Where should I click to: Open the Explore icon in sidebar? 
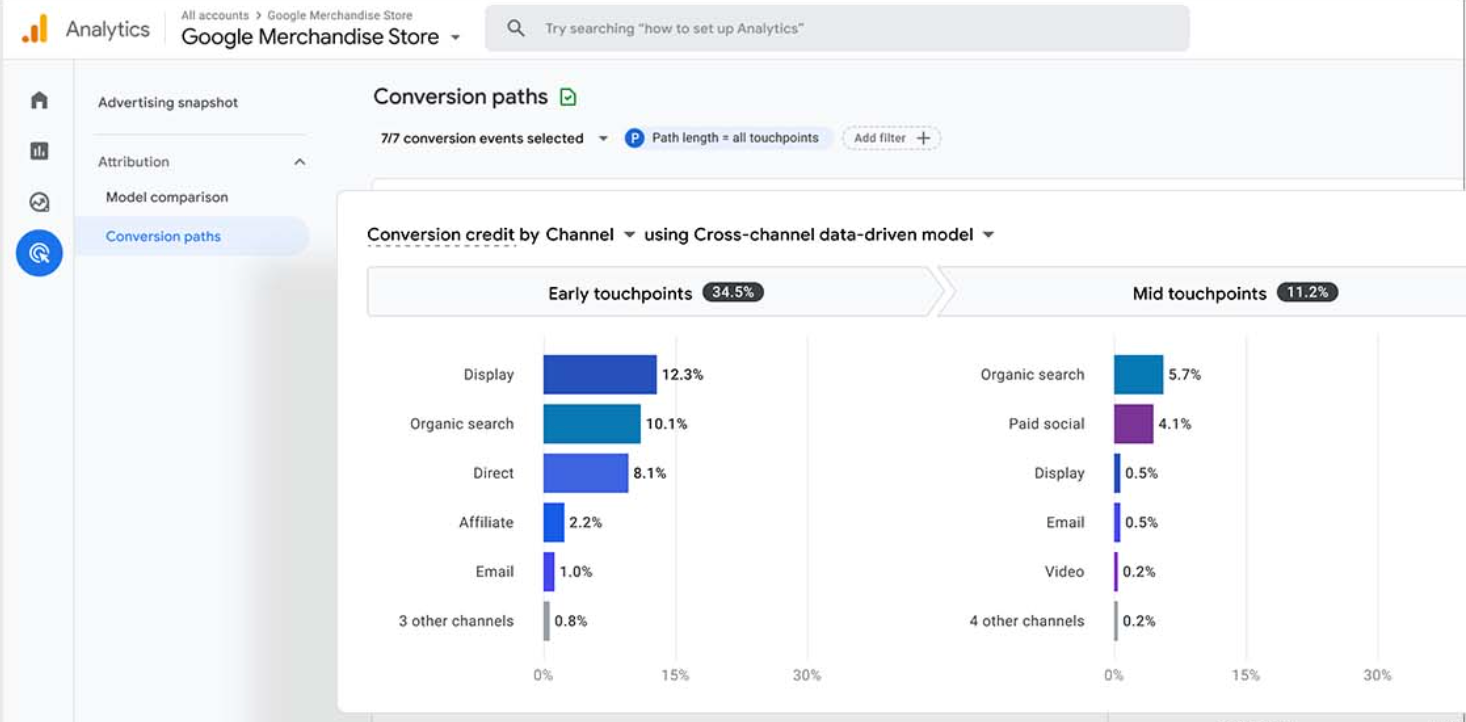[x=39, y=202]
